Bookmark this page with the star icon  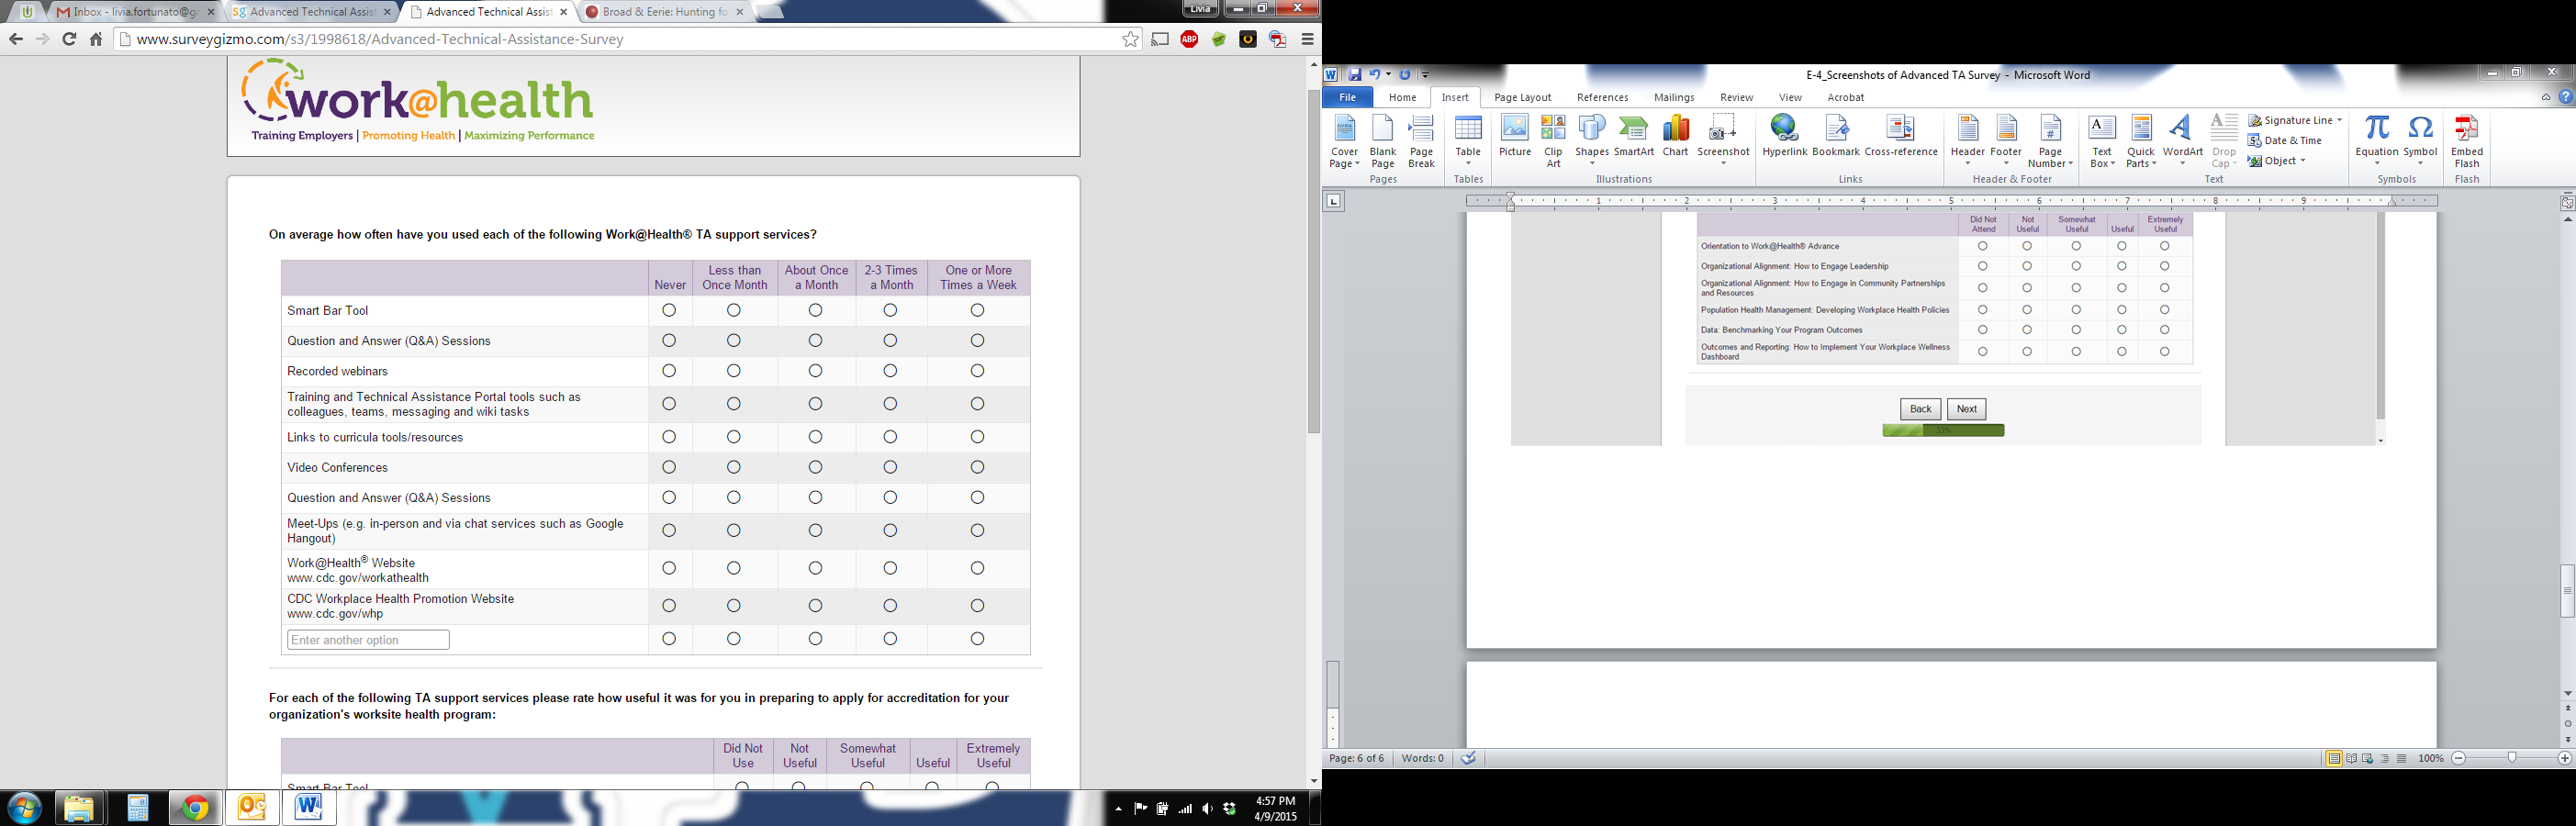[1130, 39]
